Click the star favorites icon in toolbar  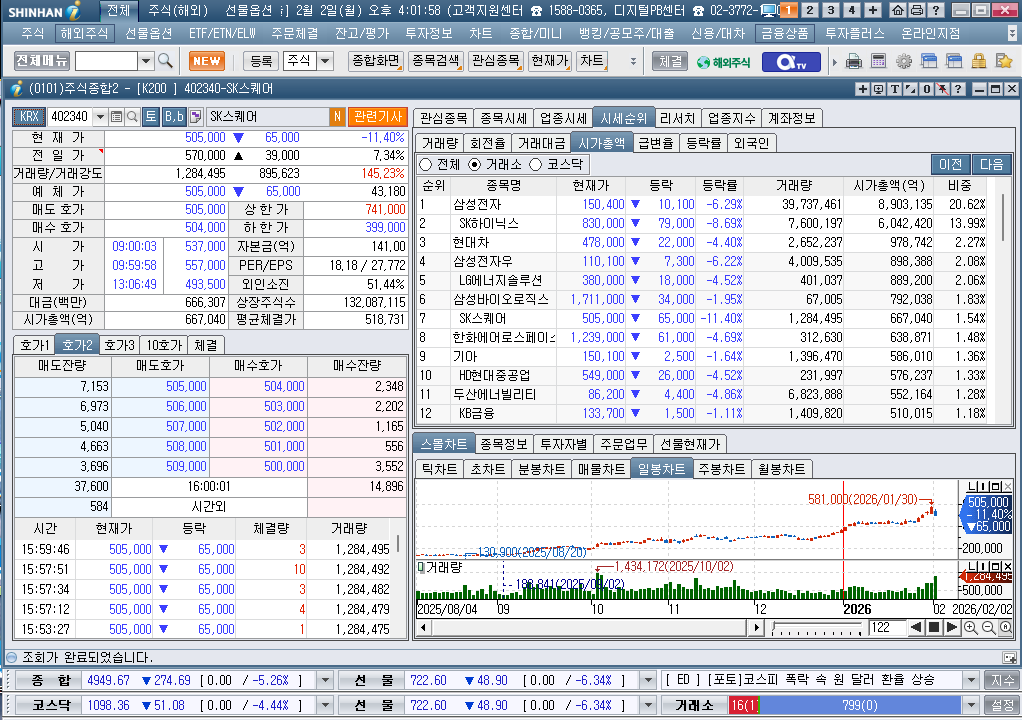click(x=1004, y=61)
